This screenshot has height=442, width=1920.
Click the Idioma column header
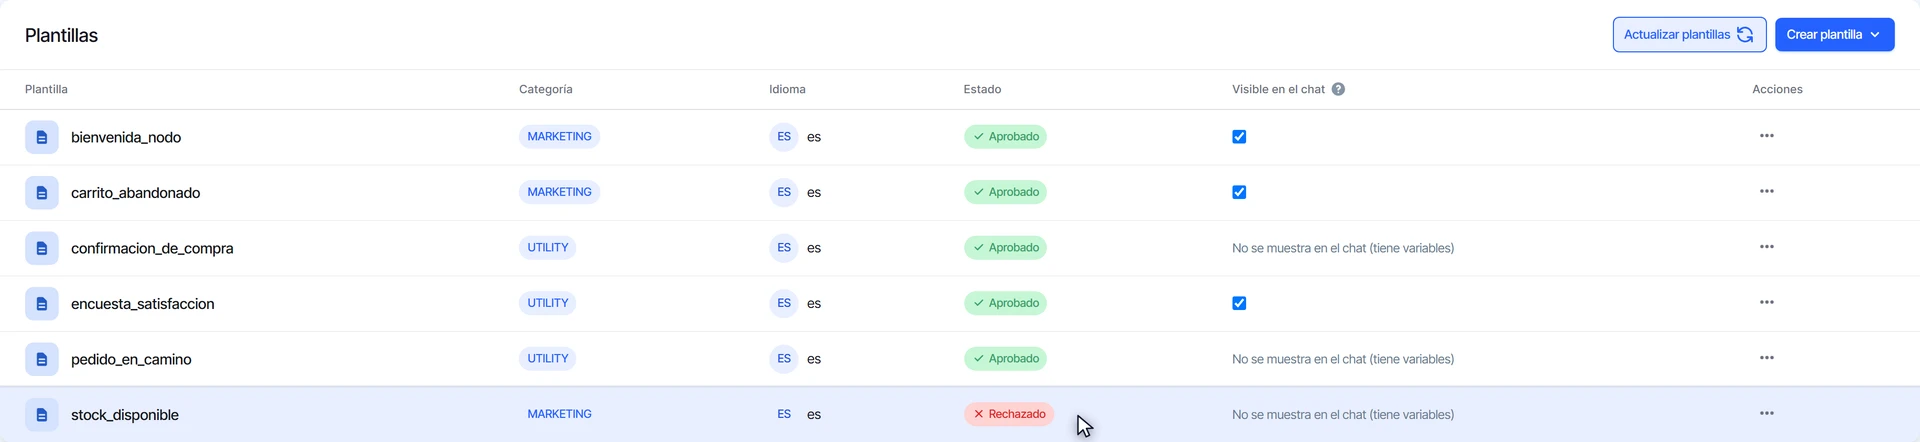pos(787,89)
